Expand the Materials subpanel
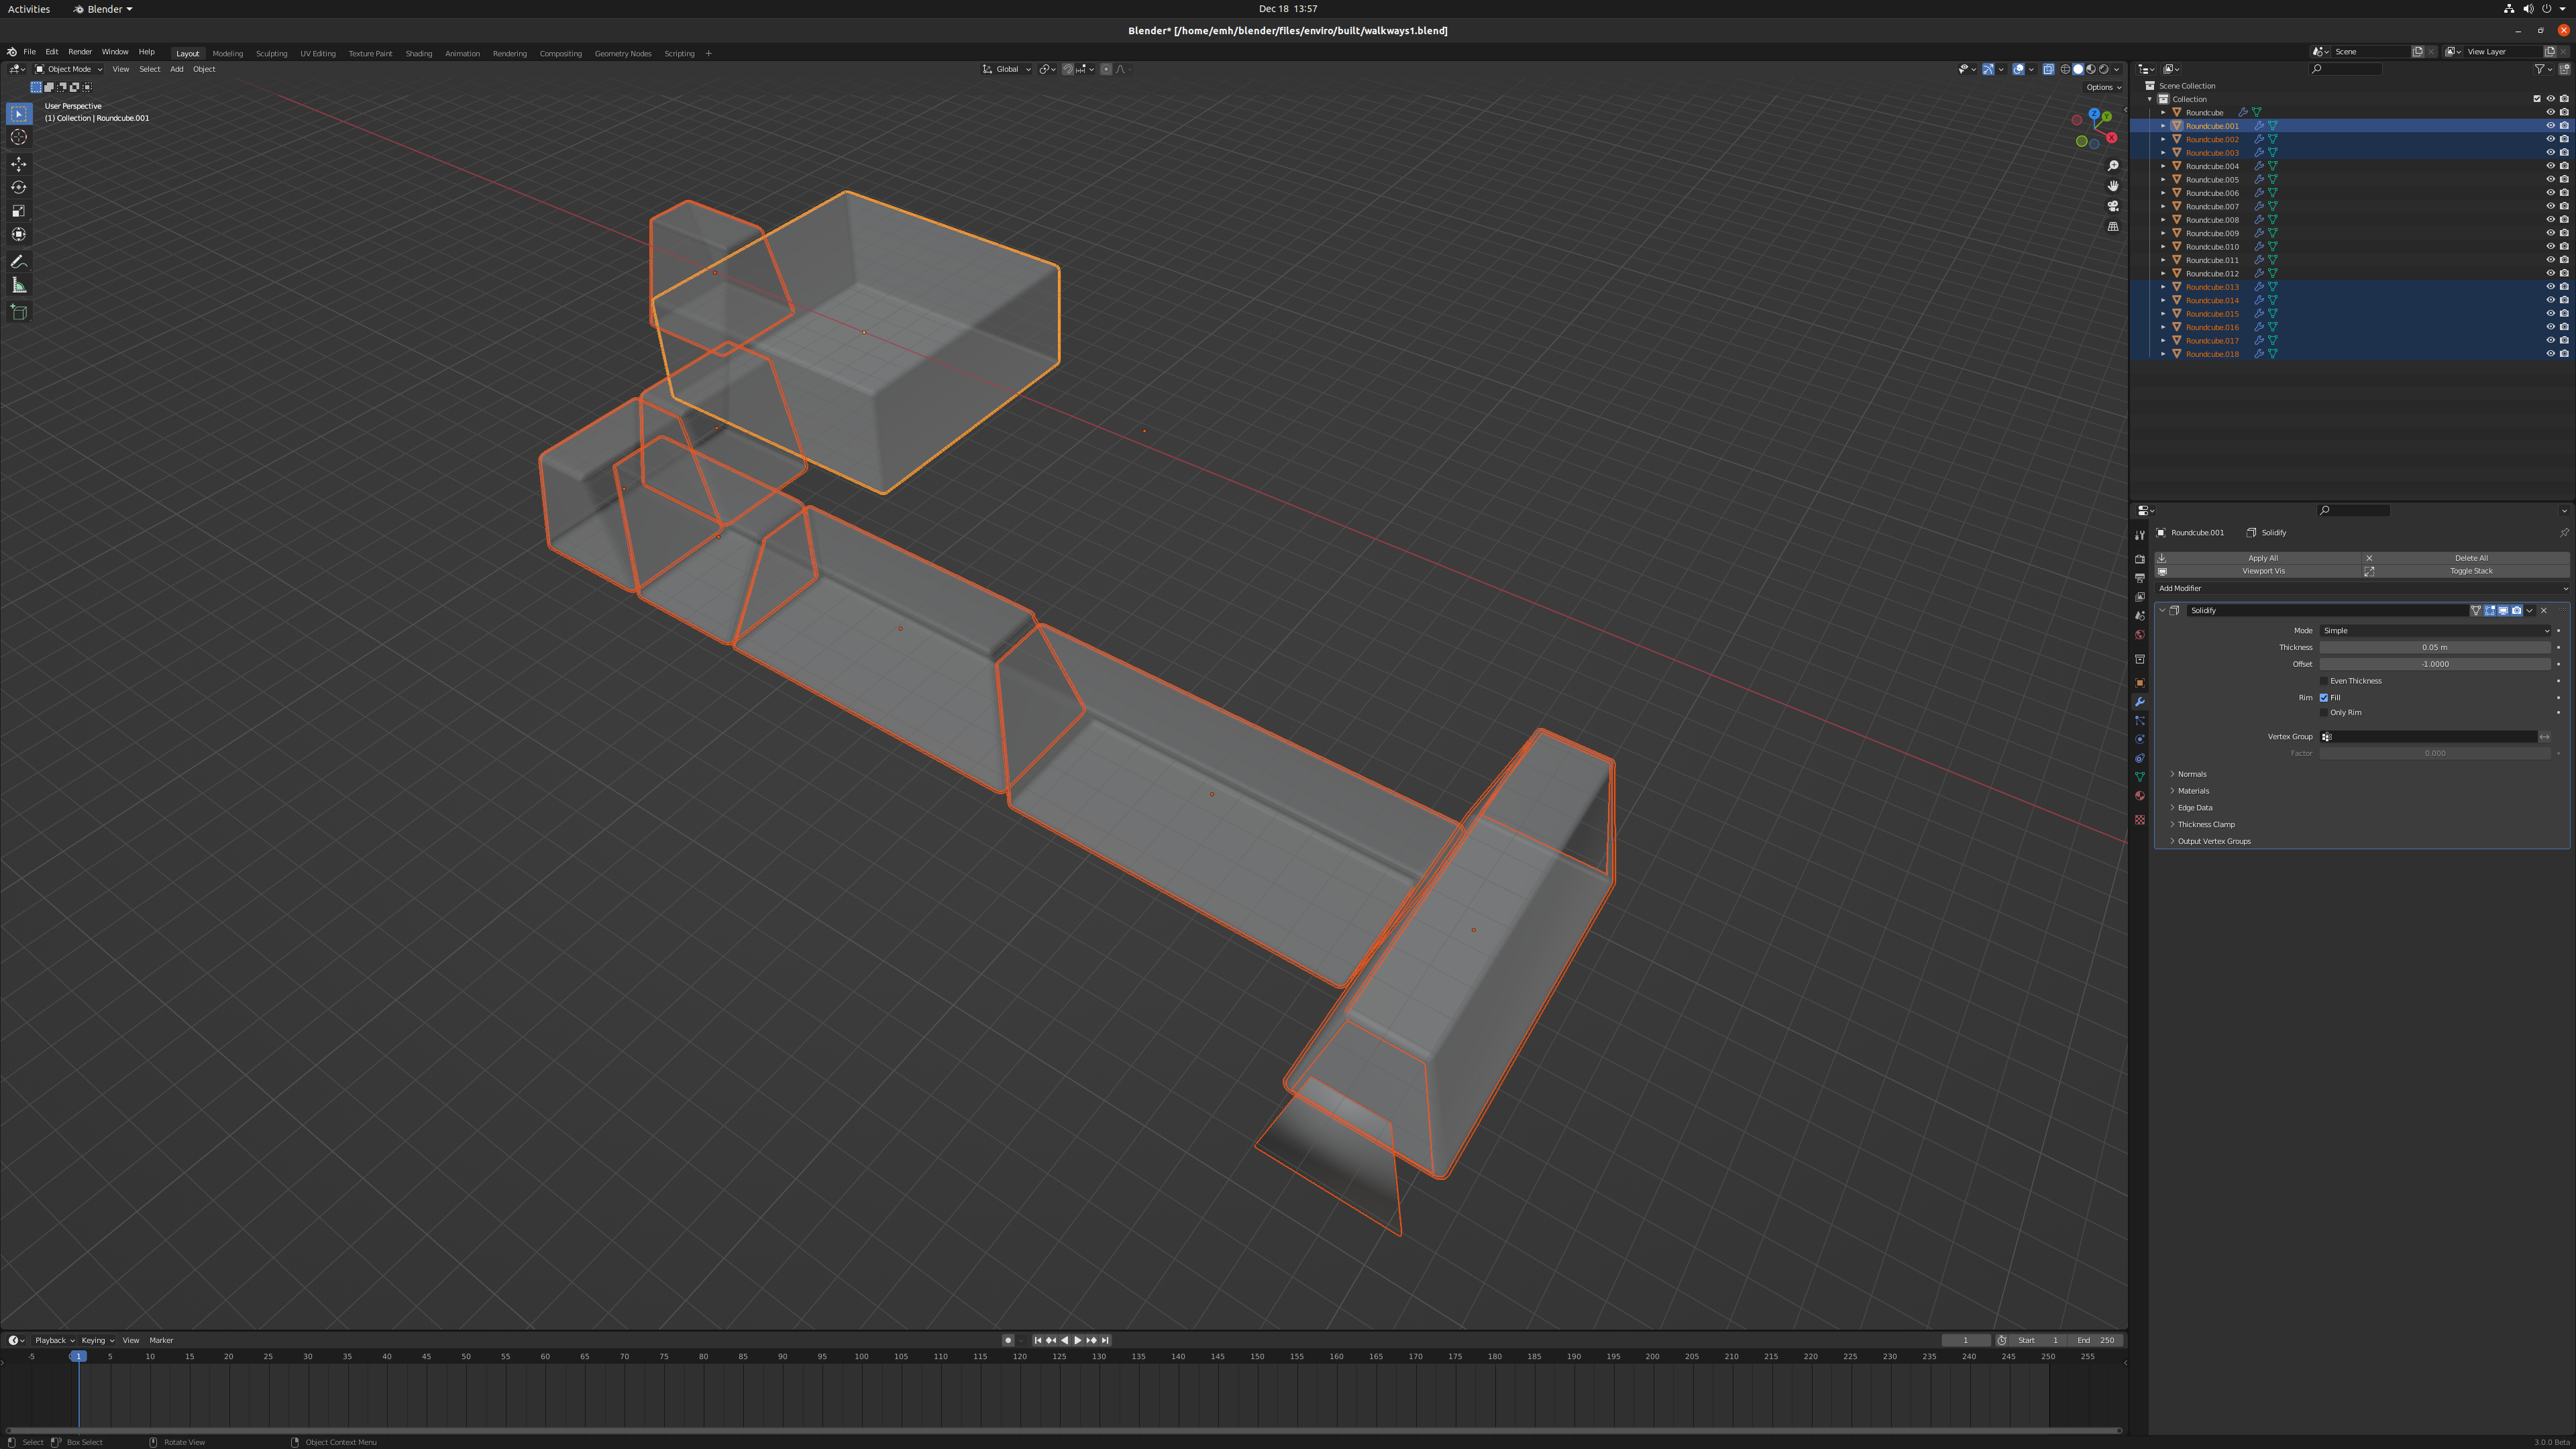This screenshot has width=2576, height=1449. [2193, 791]
